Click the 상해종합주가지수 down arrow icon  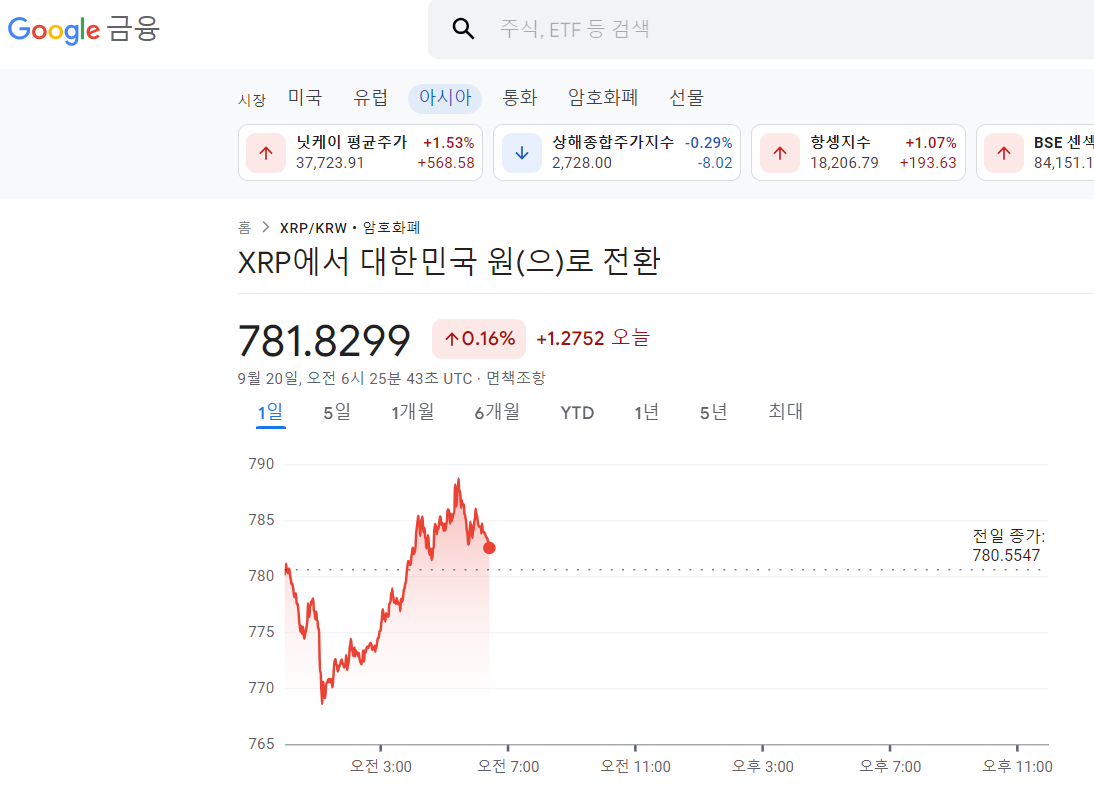pos(522,153)
